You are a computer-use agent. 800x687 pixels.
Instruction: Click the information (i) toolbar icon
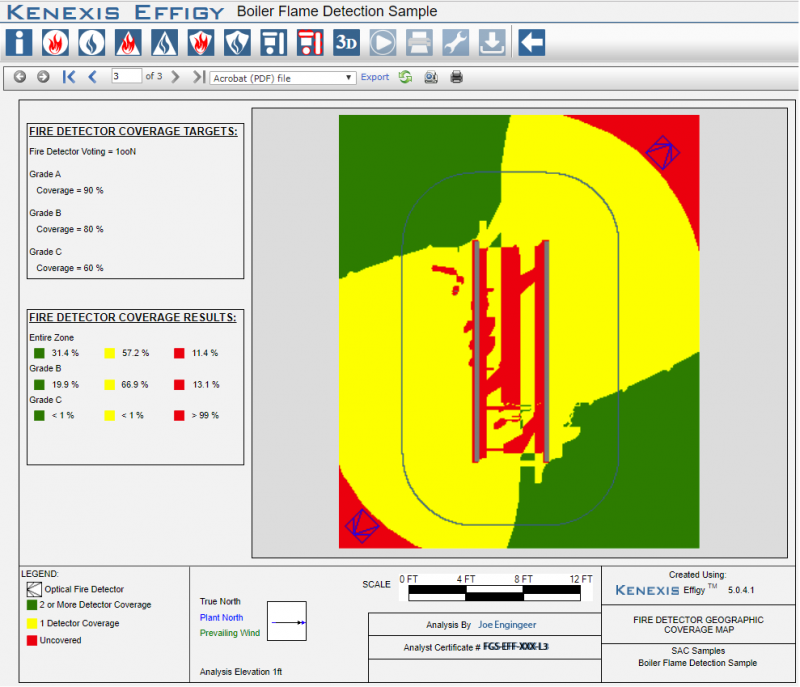coord(20,43)
